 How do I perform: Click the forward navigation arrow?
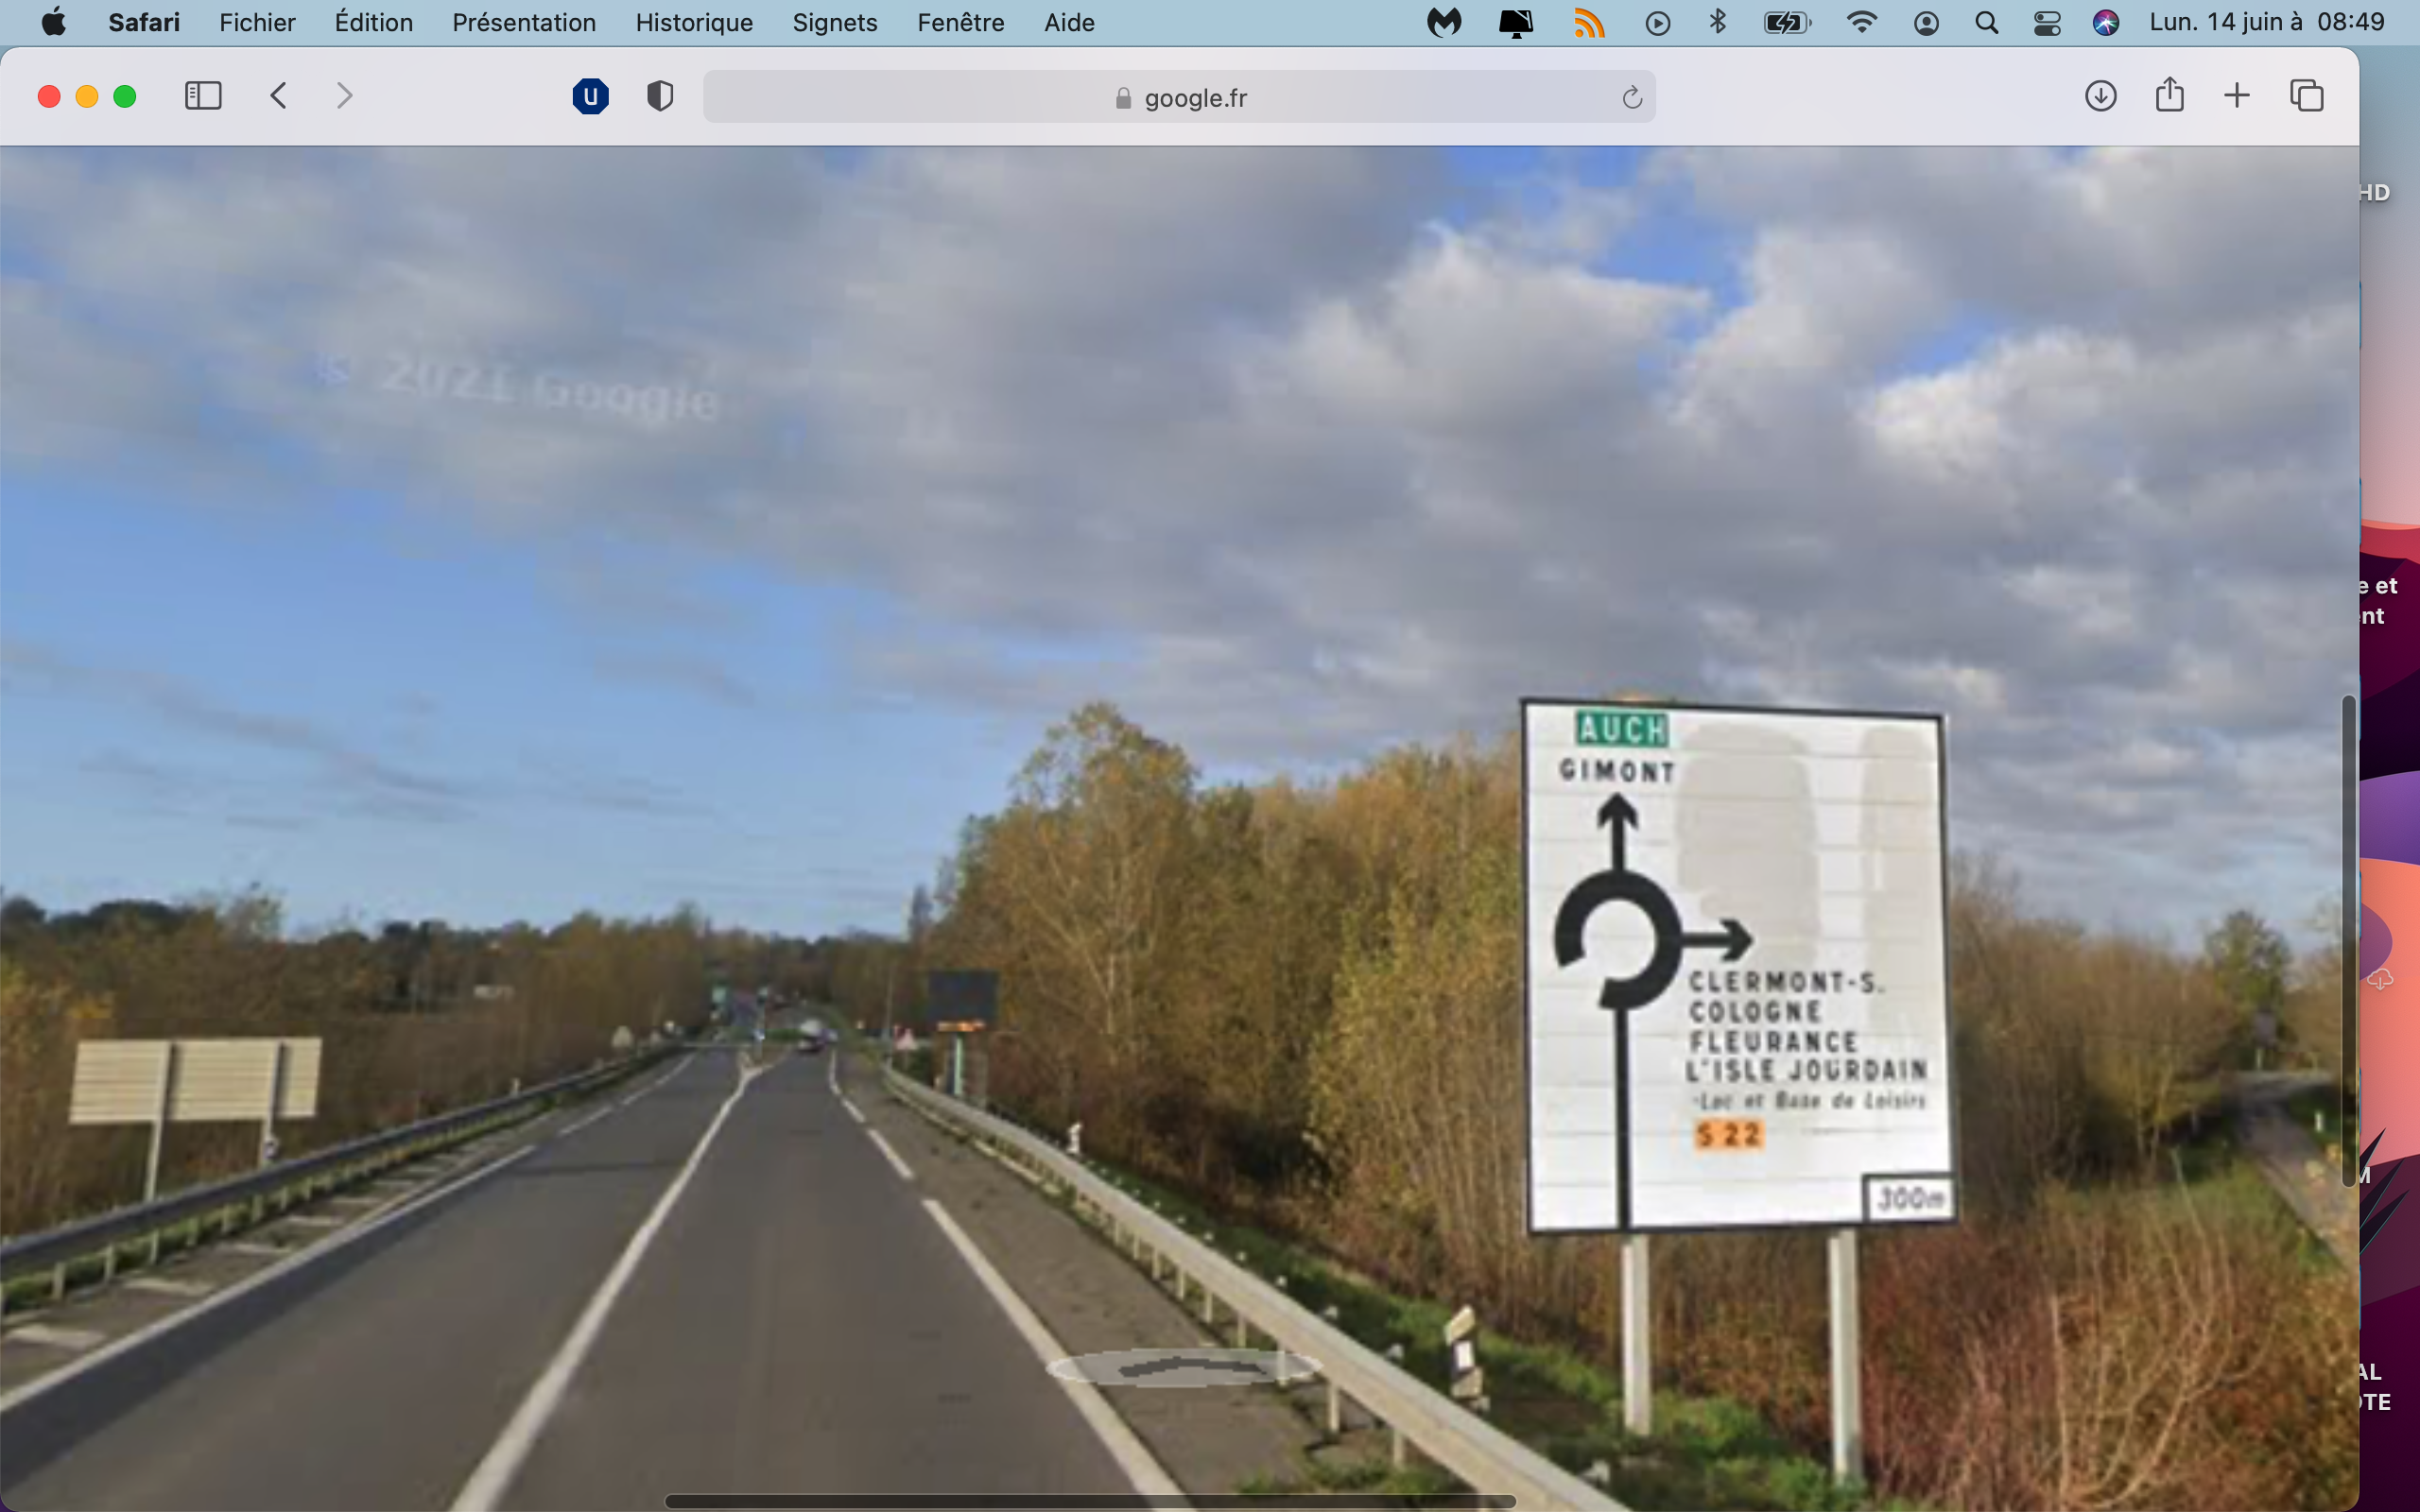click(x=344, y=96)
